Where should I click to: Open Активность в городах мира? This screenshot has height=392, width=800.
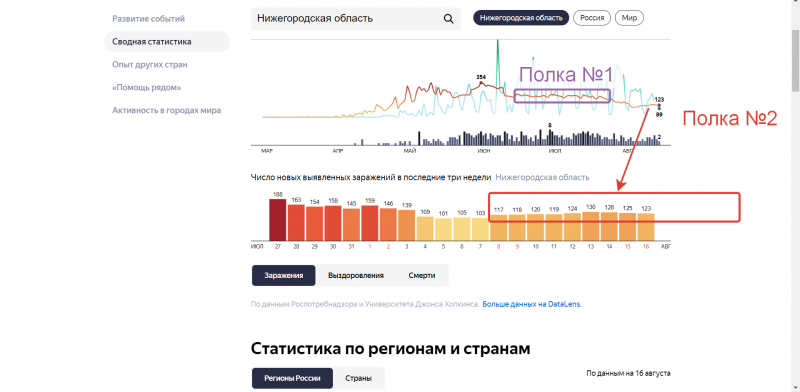click(166, 110)
